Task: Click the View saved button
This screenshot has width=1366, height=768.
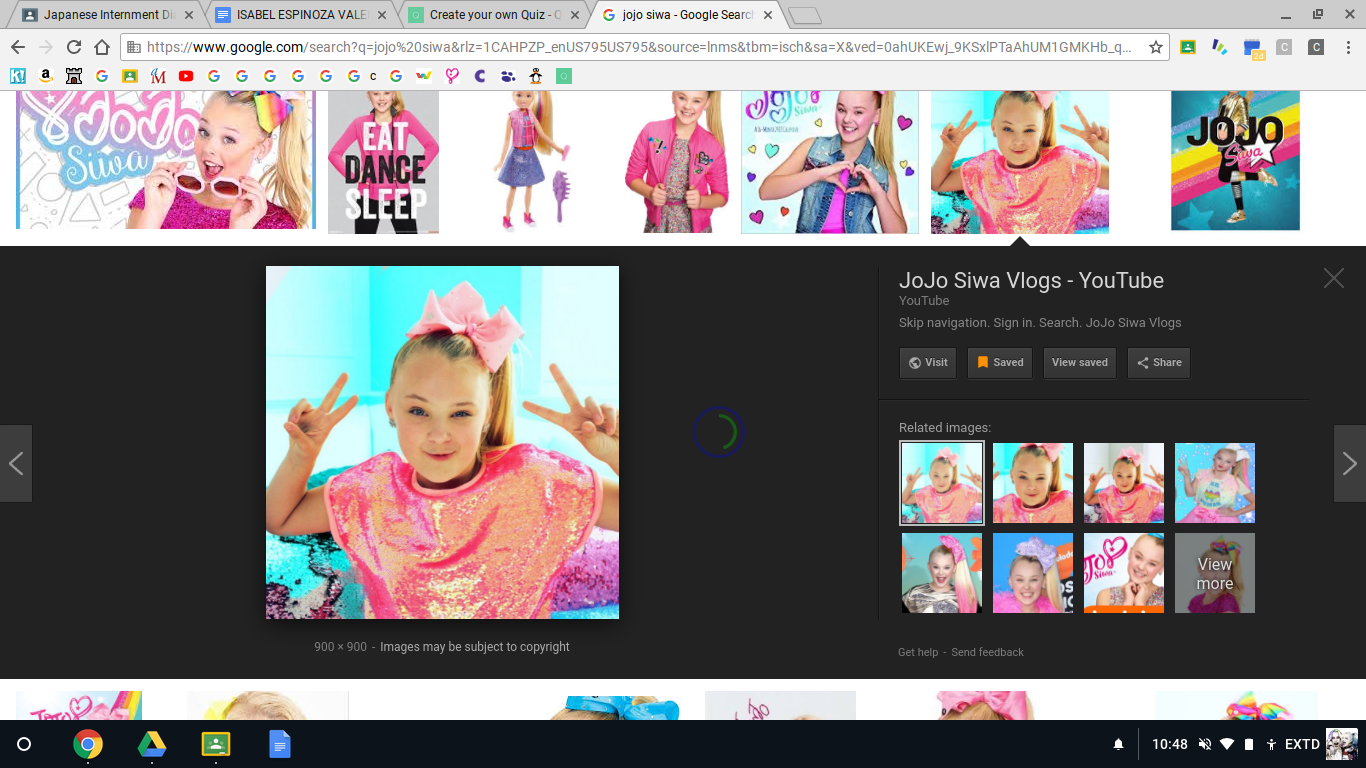Action: pyautogui.click(x=1080, y=363)
